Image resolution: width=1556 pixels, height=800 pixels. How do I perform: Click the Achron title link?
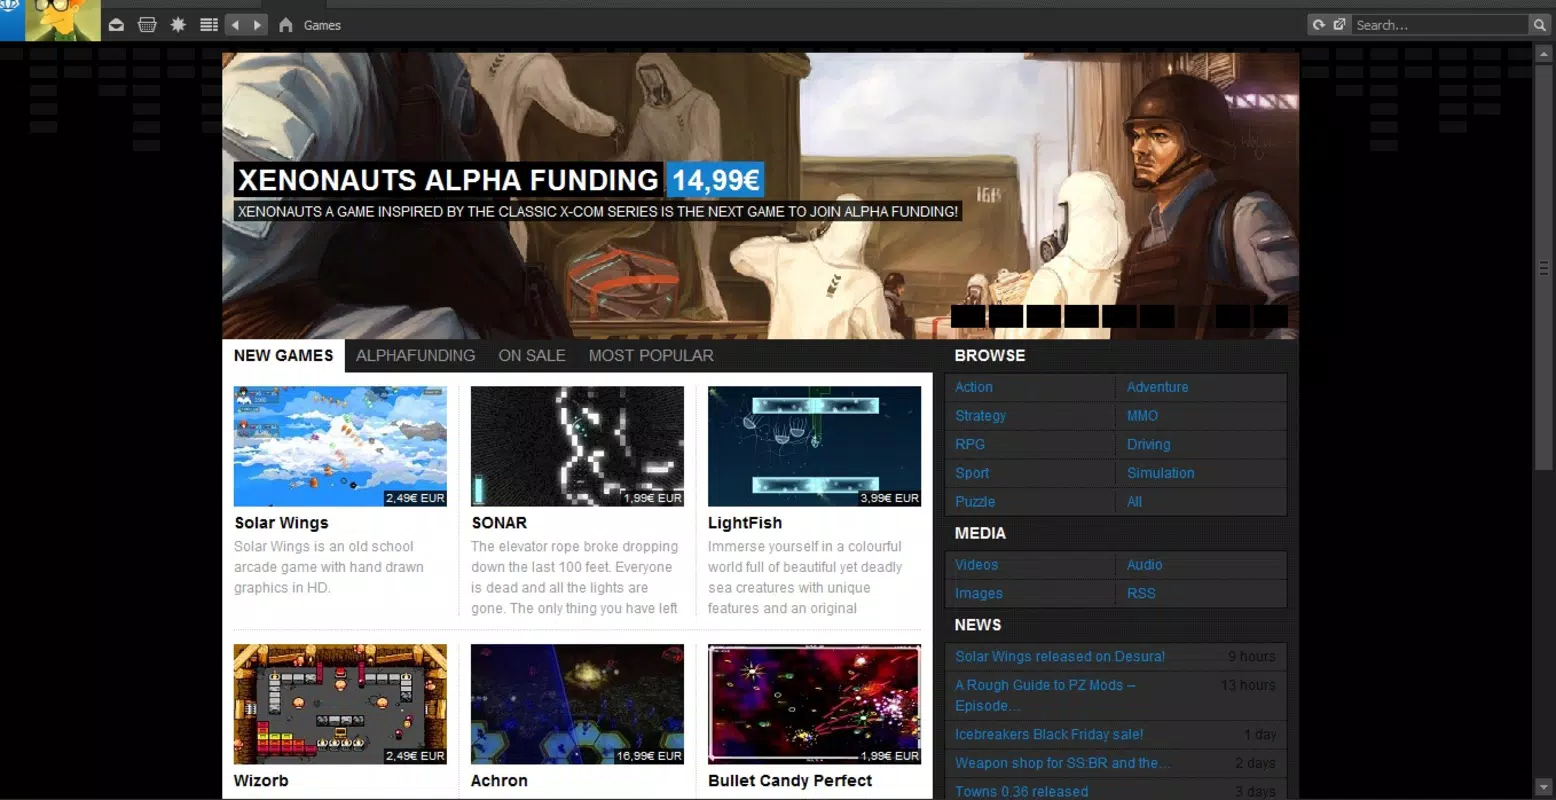[x=499, y=781]
